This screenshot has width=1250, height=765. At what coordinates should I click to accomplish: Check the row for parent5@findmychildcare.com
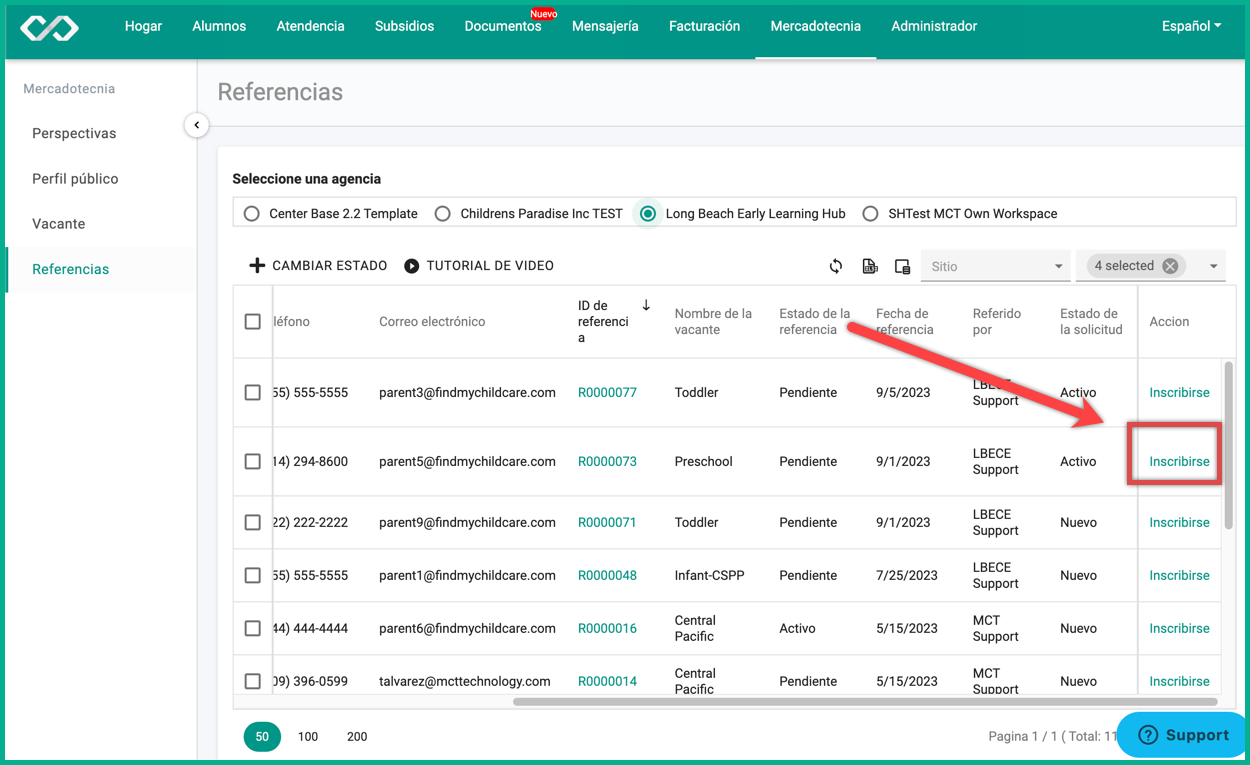coord(253,462)
